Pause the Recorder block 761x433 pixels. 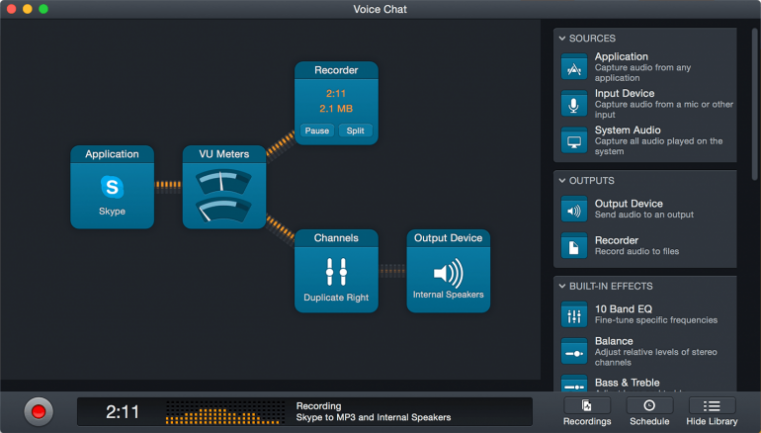[317, 131]
